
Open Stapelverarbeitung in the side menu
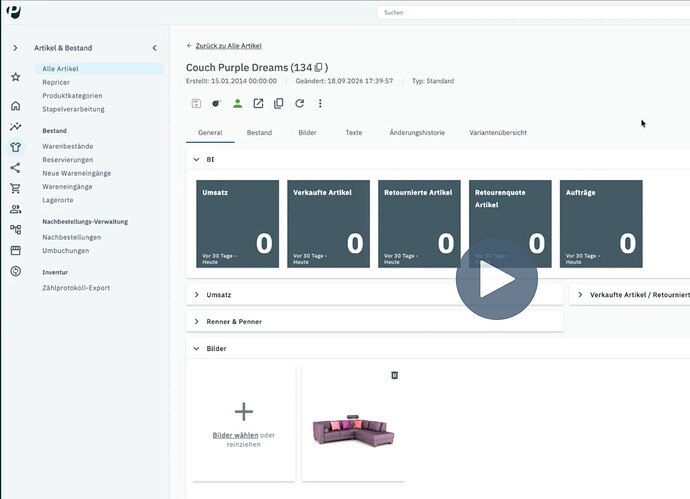tap(73, 109)
